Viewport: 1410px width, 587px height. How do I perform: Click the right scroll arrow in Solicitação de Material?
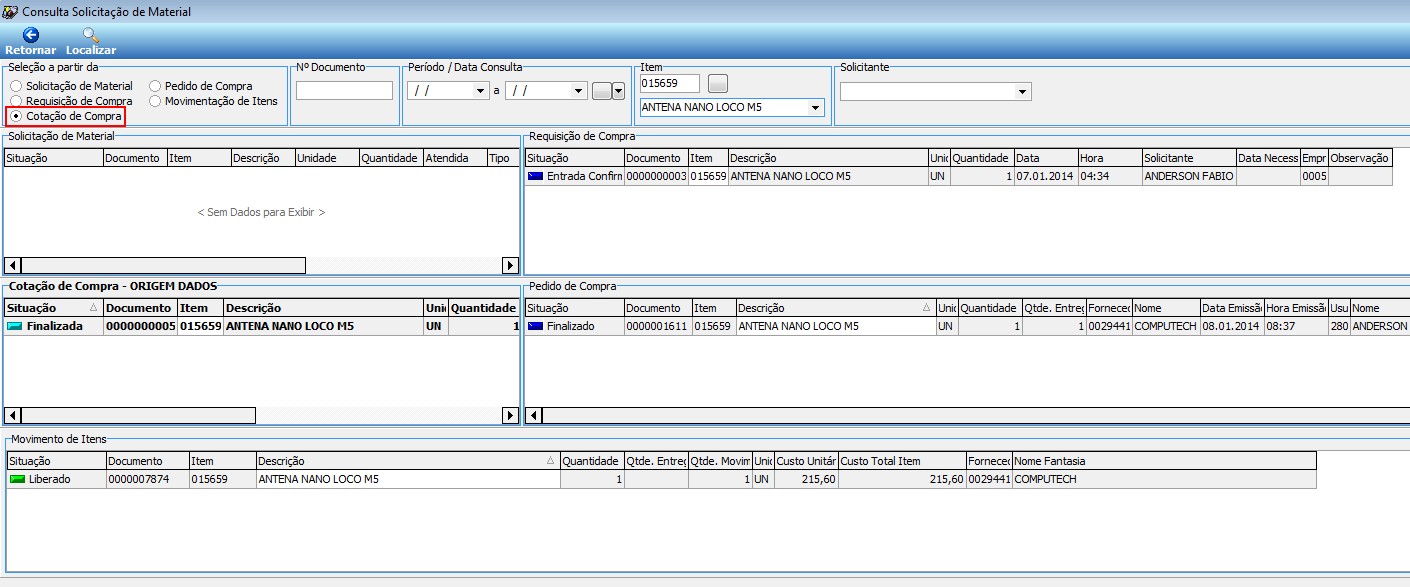point(510,265)
